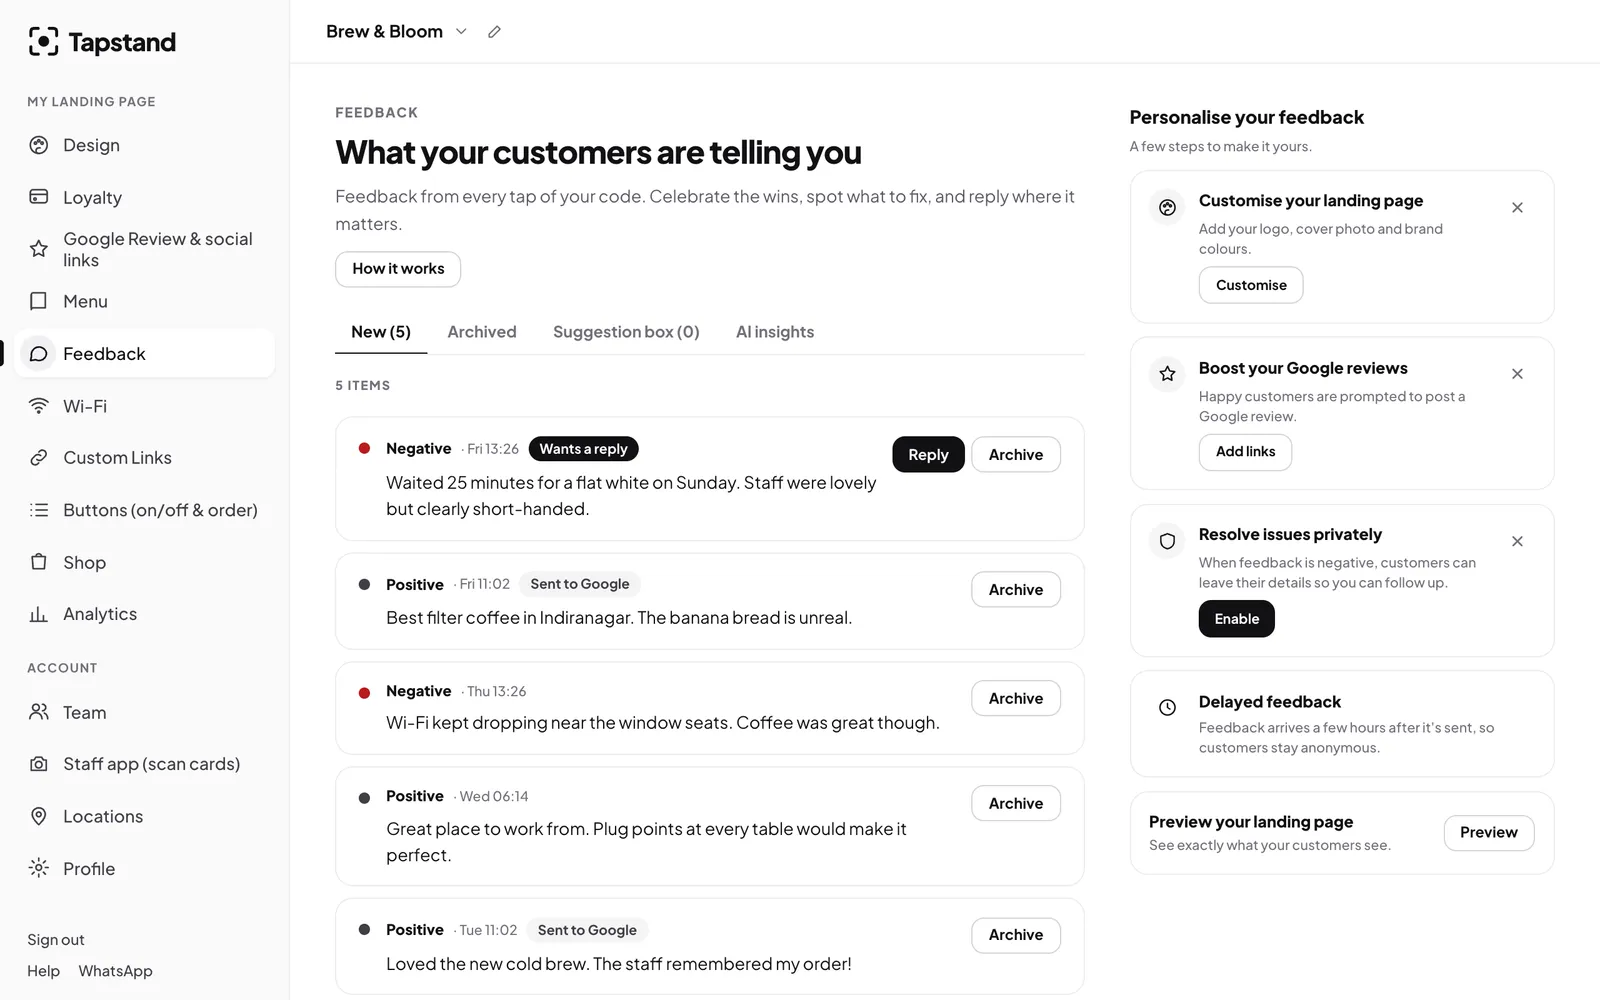Click the pencil edit icon beside Brew & Bloom
This screenshot has width=1600, height=1000.
494,32
